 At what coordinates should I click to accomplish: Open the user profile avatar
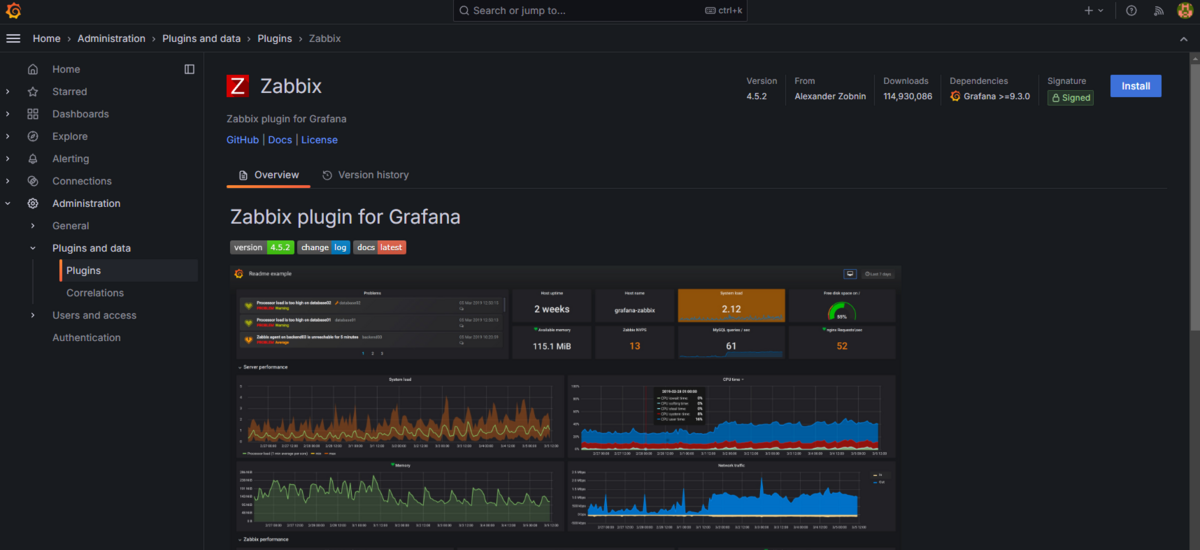coord(1185,10)
